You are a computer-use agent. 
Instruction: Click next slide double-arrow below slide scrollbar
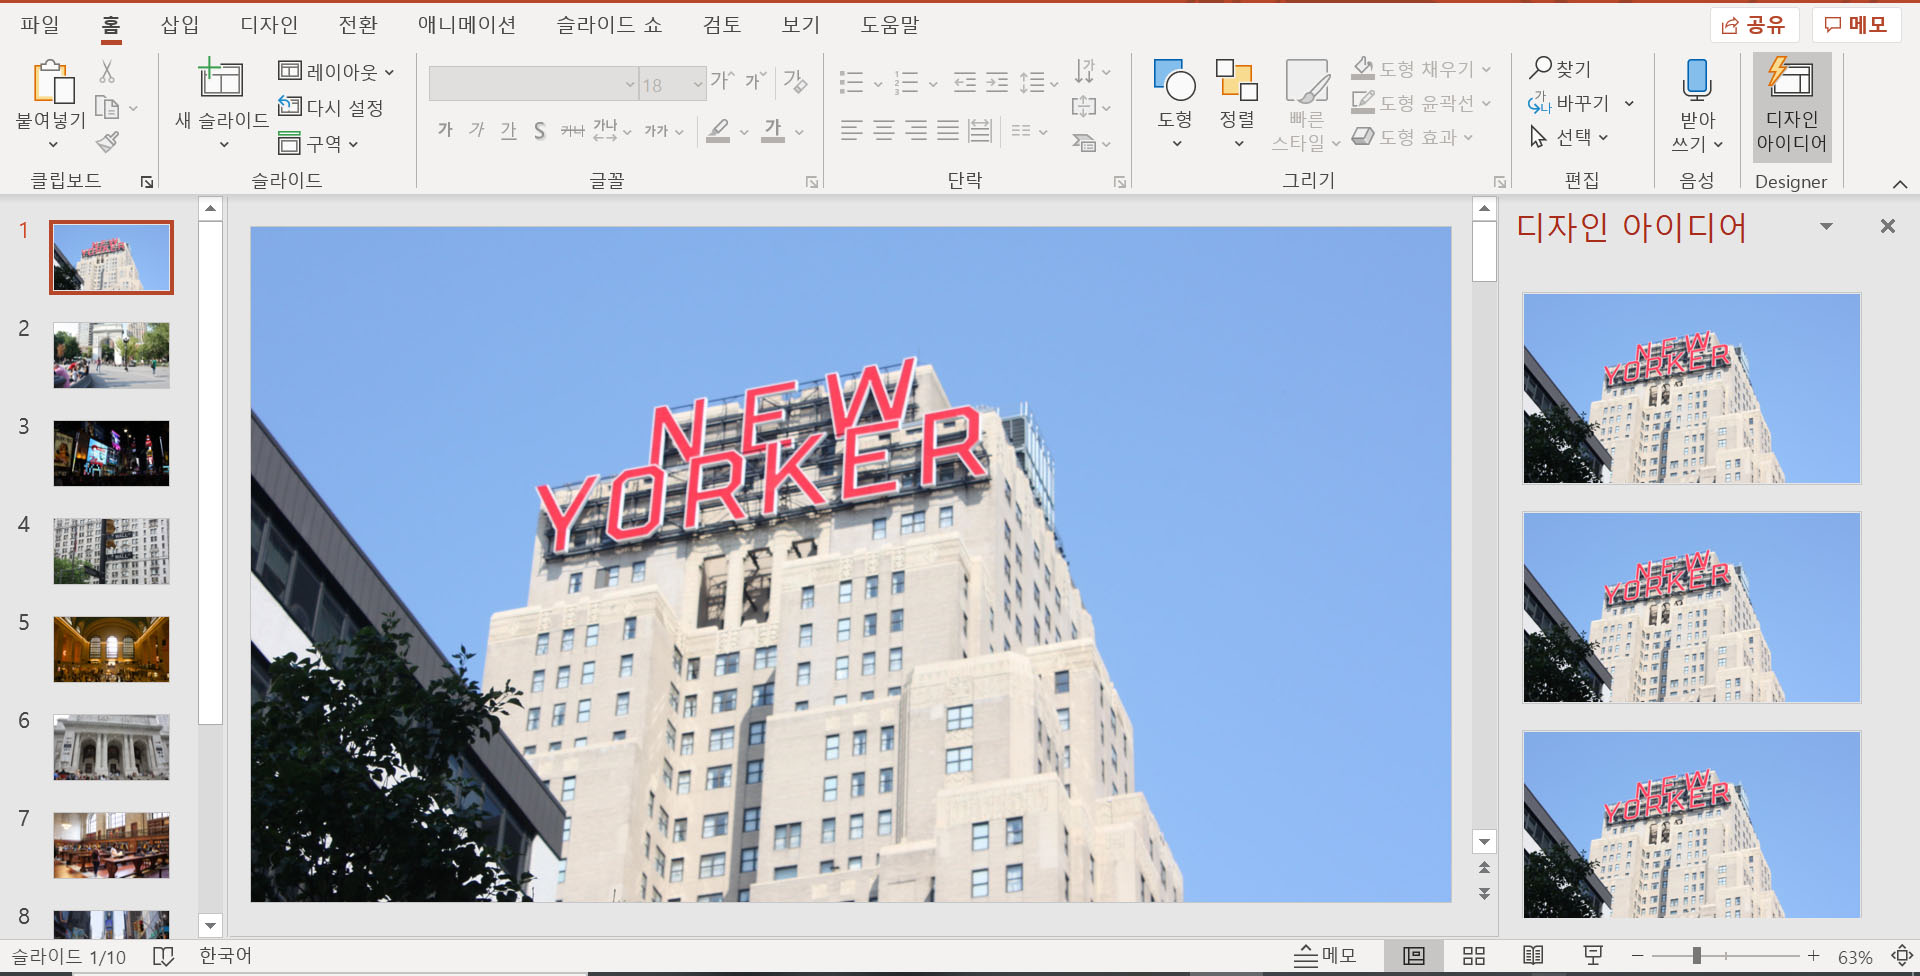coord(1484,894)
